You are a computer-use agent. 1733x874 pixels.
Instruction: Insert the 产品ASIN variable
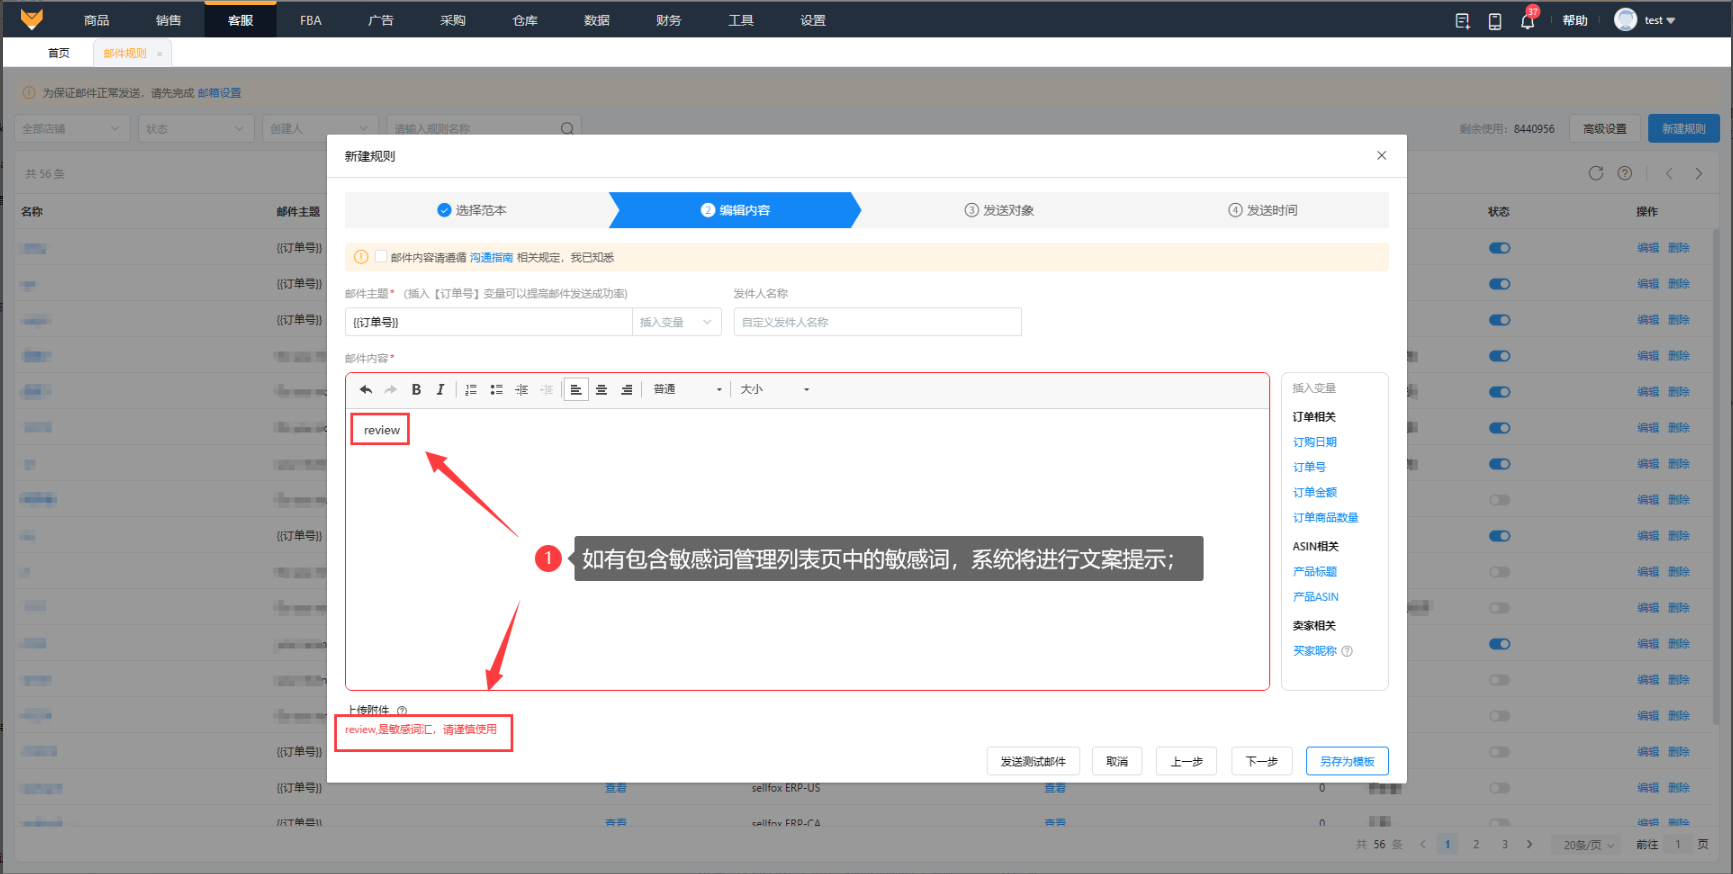pos(1315,597)
